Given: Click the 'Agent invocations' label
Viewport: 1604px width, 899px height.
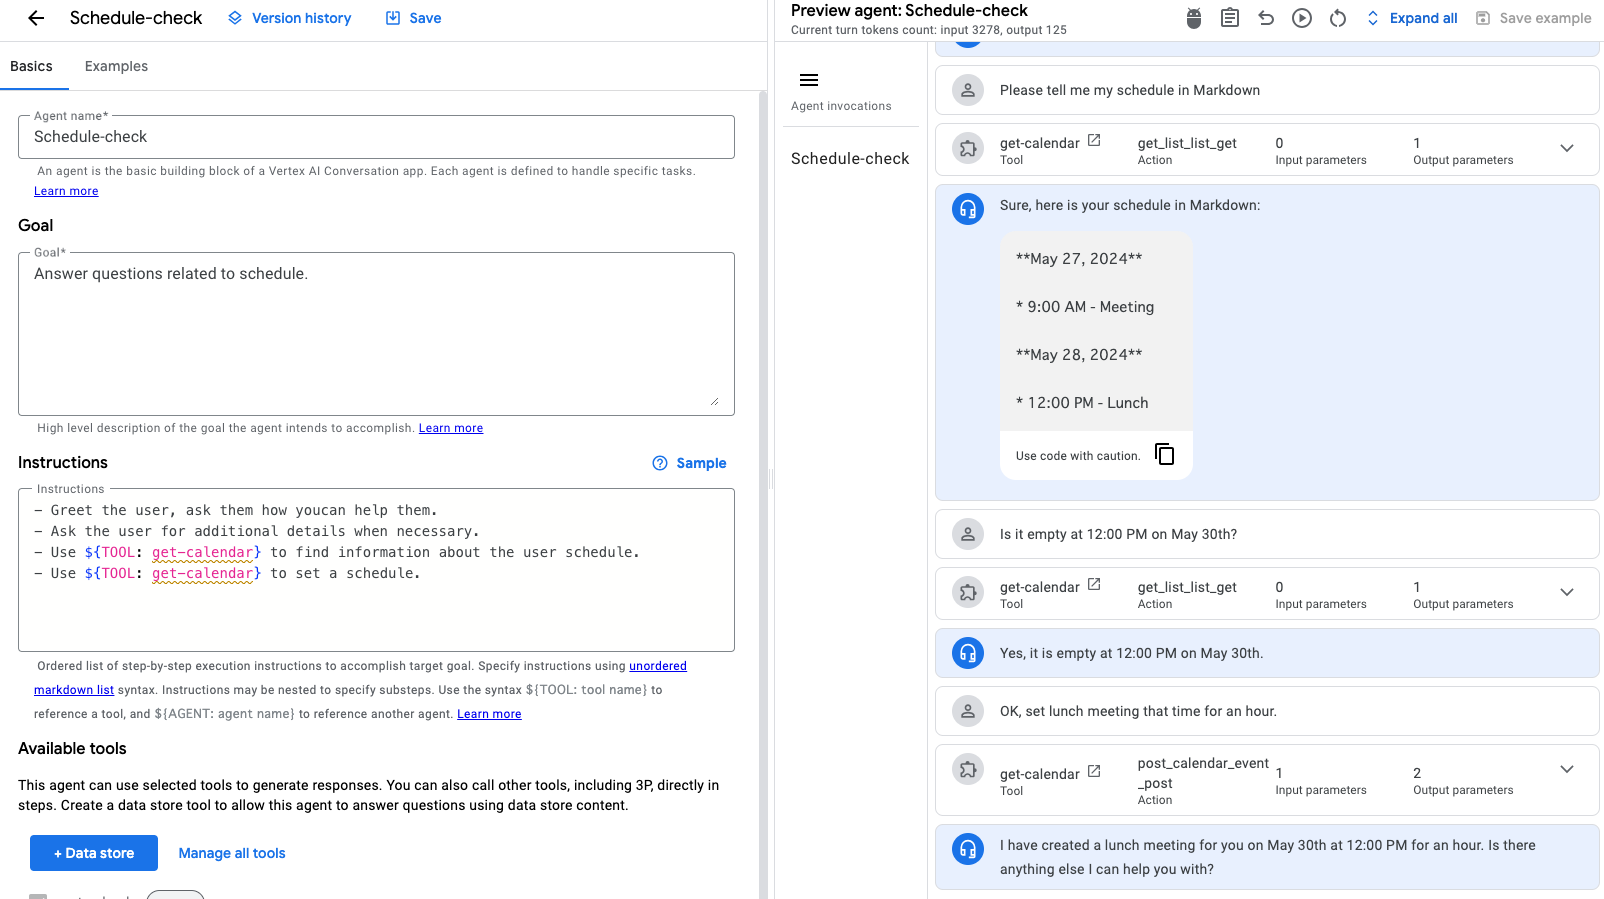Looking at the screenshot, I should point(841,106).
